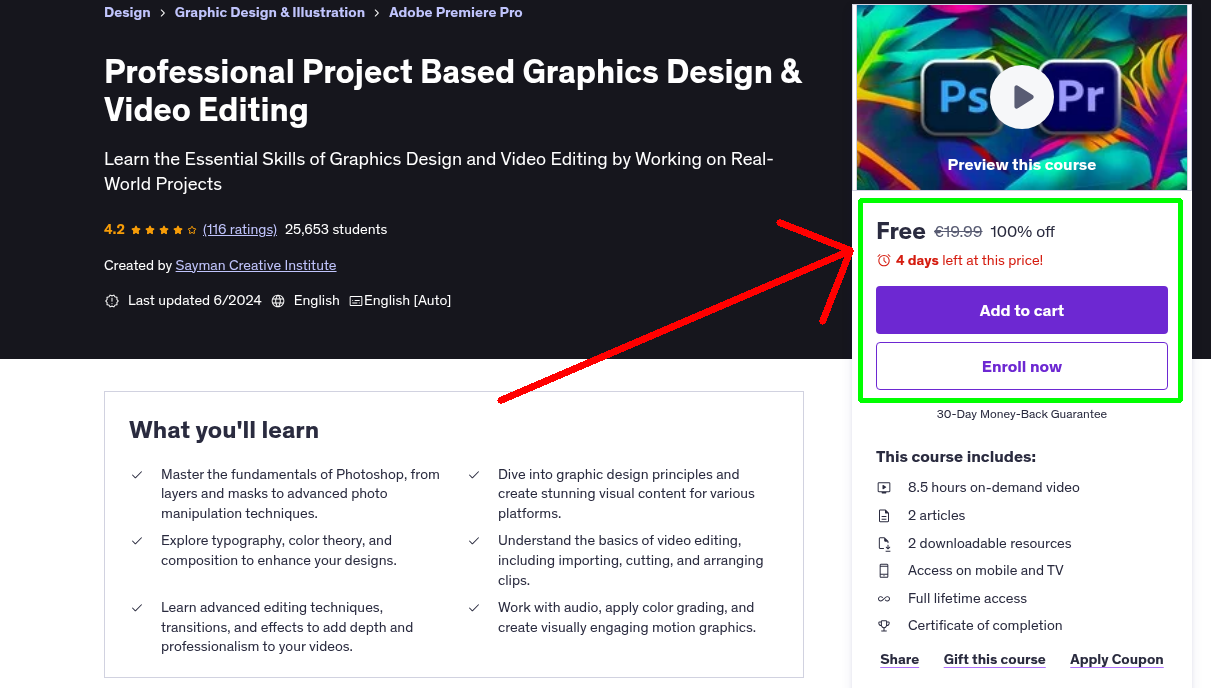
Task: Click the articles document icon
Action: pyautogui.click(x=884, y=516)
